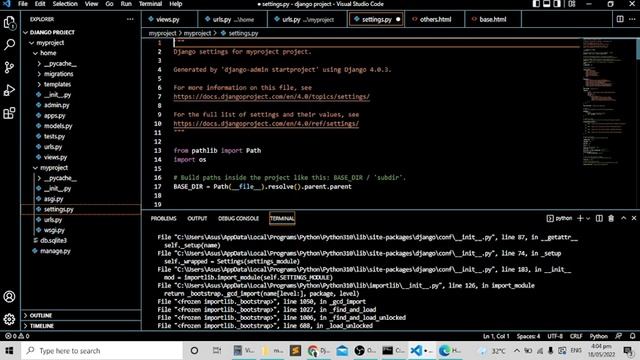Open the File menu
640x360 pixels.
tap(23, 4)
